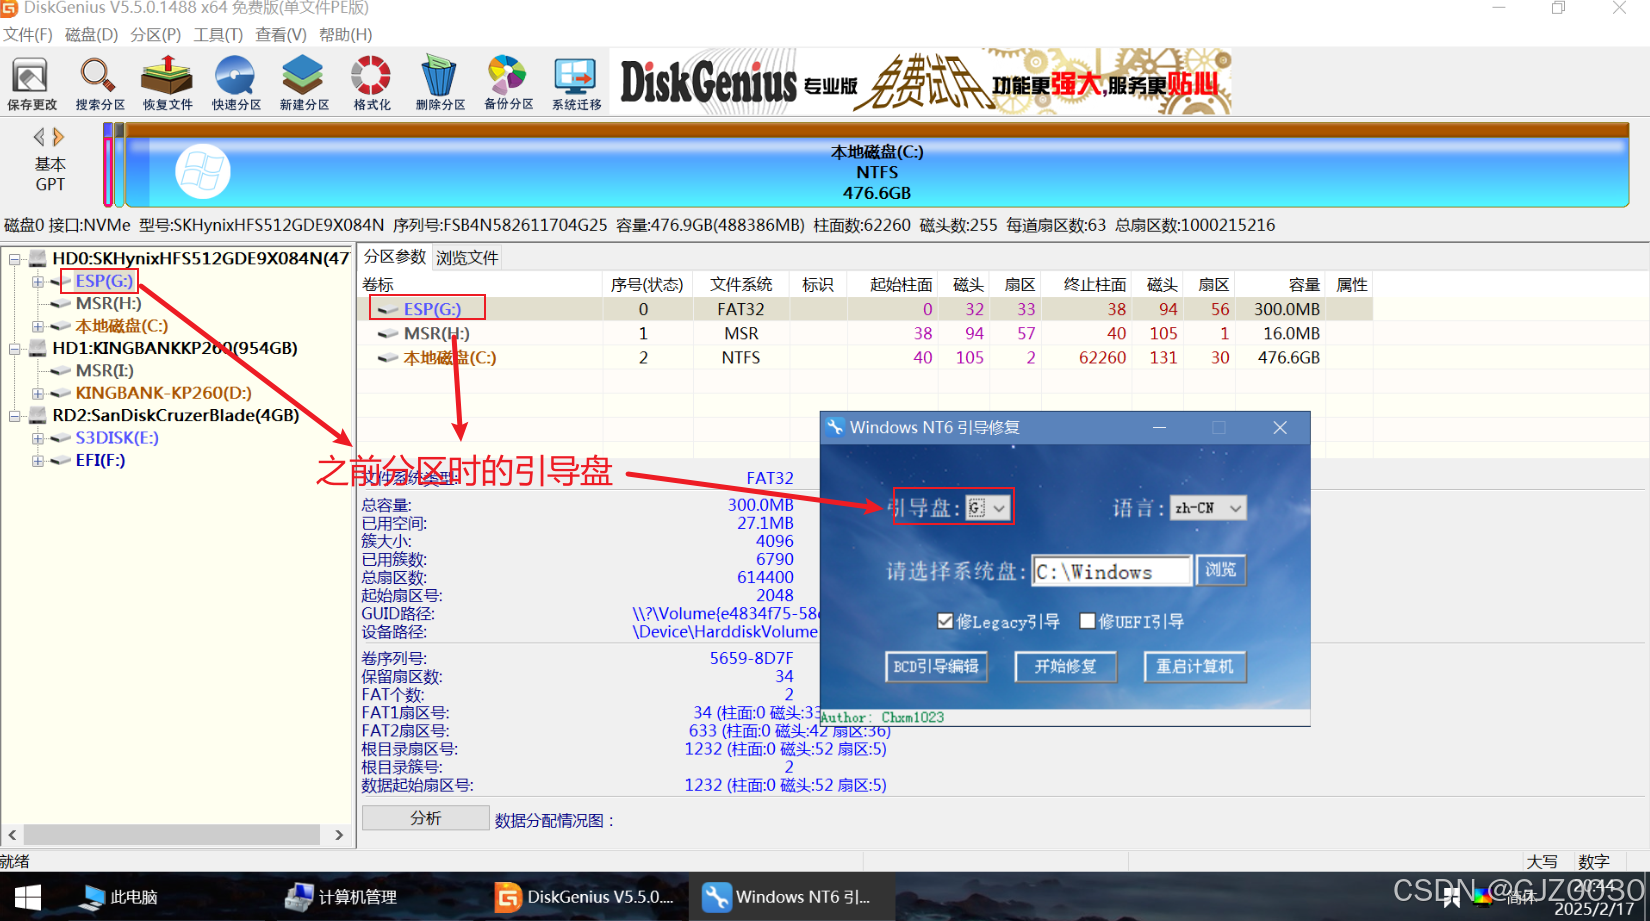Switch to the 分区参数 tab
Image resolution: width=1650 pixels, height=921 pixels.
[394, 257]
